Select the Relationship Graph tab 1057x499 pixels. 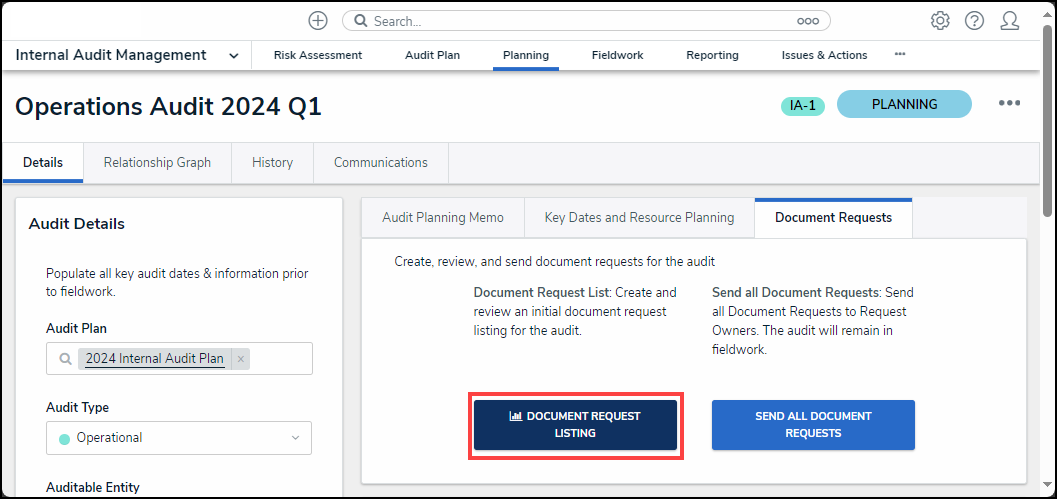click(x=157, y=162)
